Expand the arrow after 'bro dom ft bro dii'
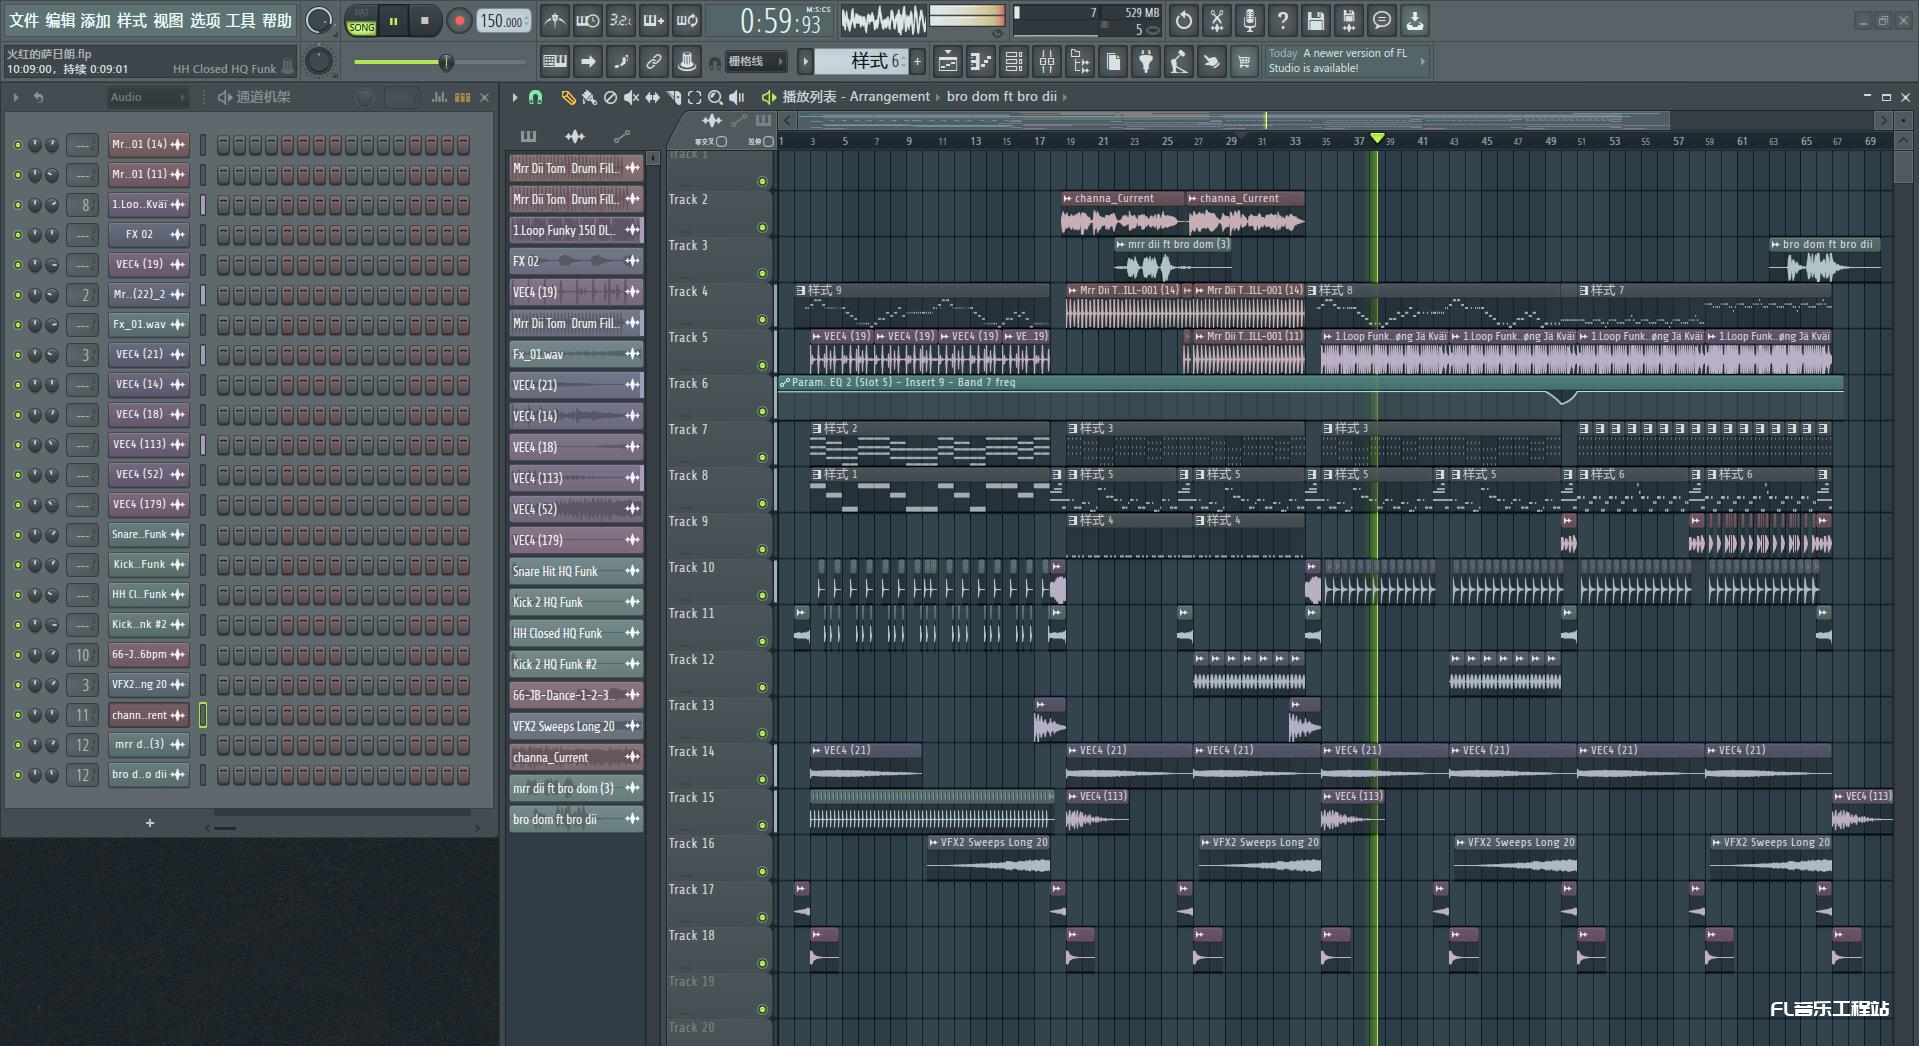The width and height of the screenshot is (1919, 1046). pyautogui.click(x=1065, y=97)
